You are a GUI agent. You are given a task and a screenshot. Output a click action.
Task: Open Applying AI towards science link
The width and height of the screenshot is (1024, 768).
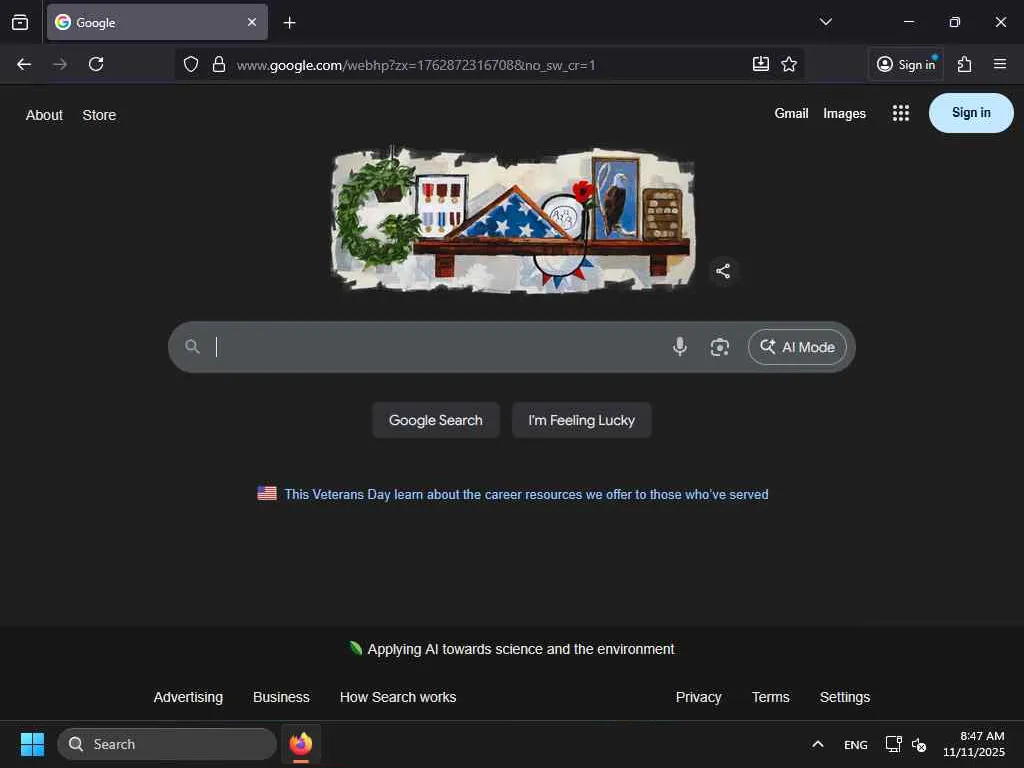coord(520,649)
